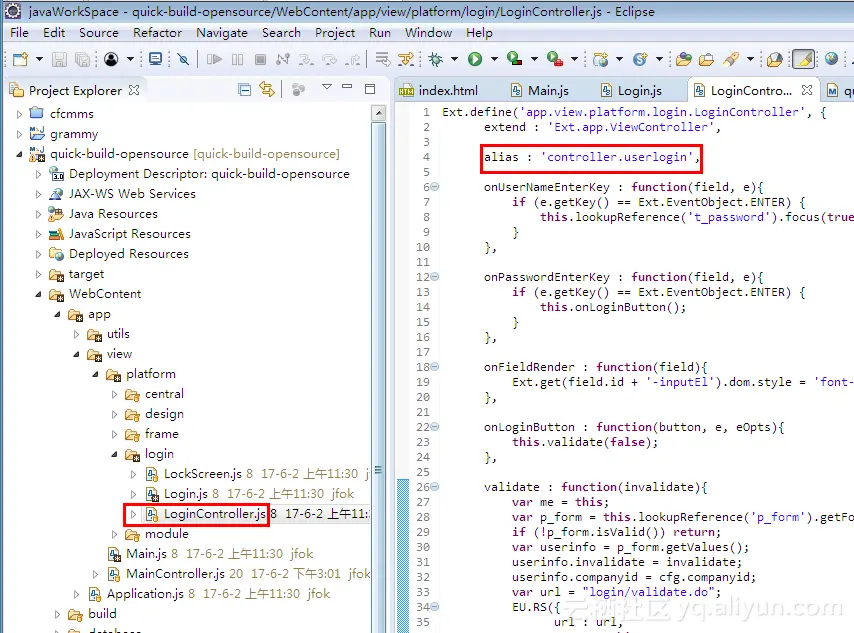Screen dimensions: 854x633
Task: Select LockScreen.js in the tree
Action: [x=203, y=474]
